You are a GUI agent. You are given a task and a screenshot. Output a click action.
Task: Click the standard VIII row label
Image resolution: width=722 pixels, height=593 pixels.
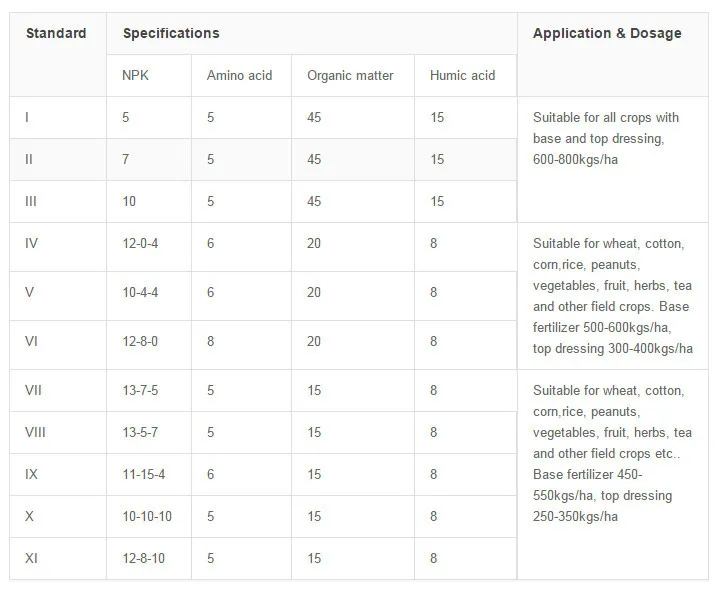36,432
